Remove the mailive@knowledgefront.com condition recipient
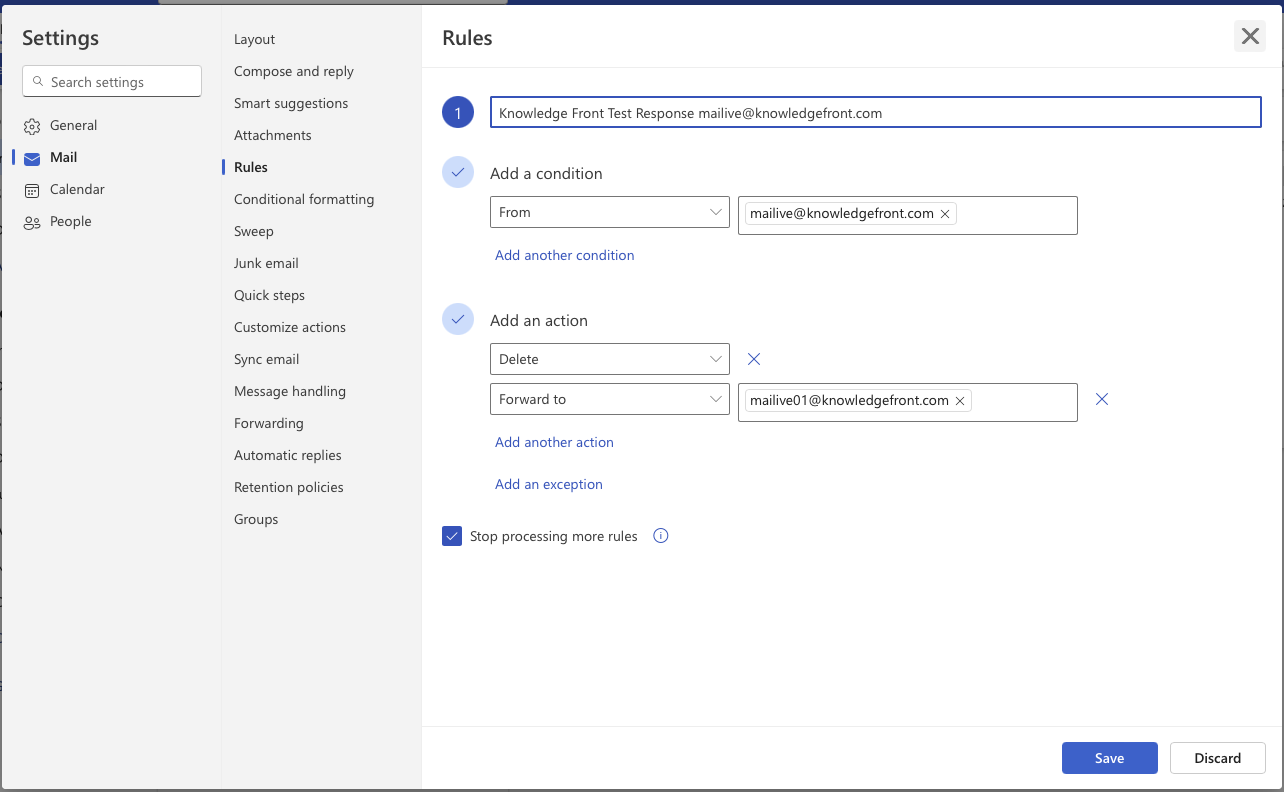The width and height of the screenshot is (1284, 792). click(945, 214)
